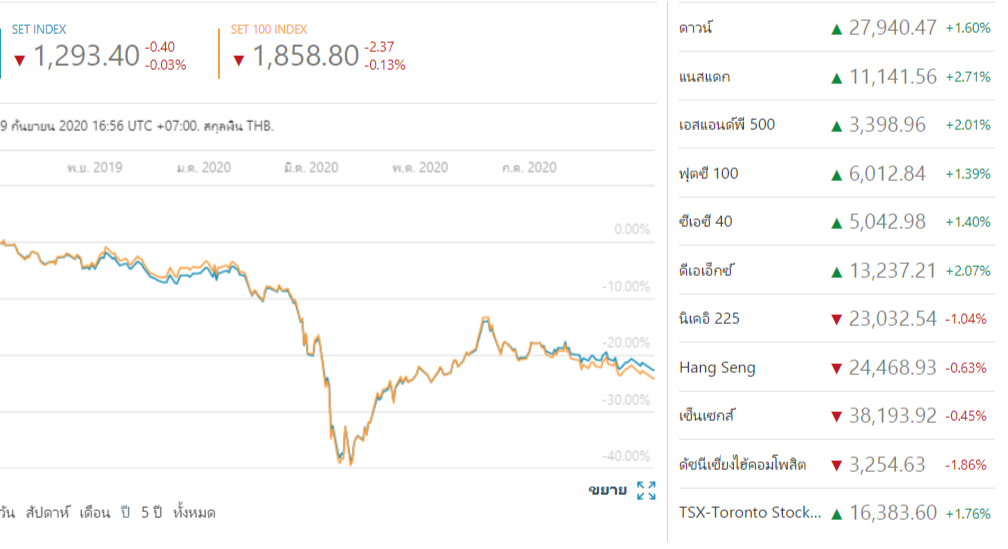Open the SET 100 INDEX title link

(x=268, y=30)
